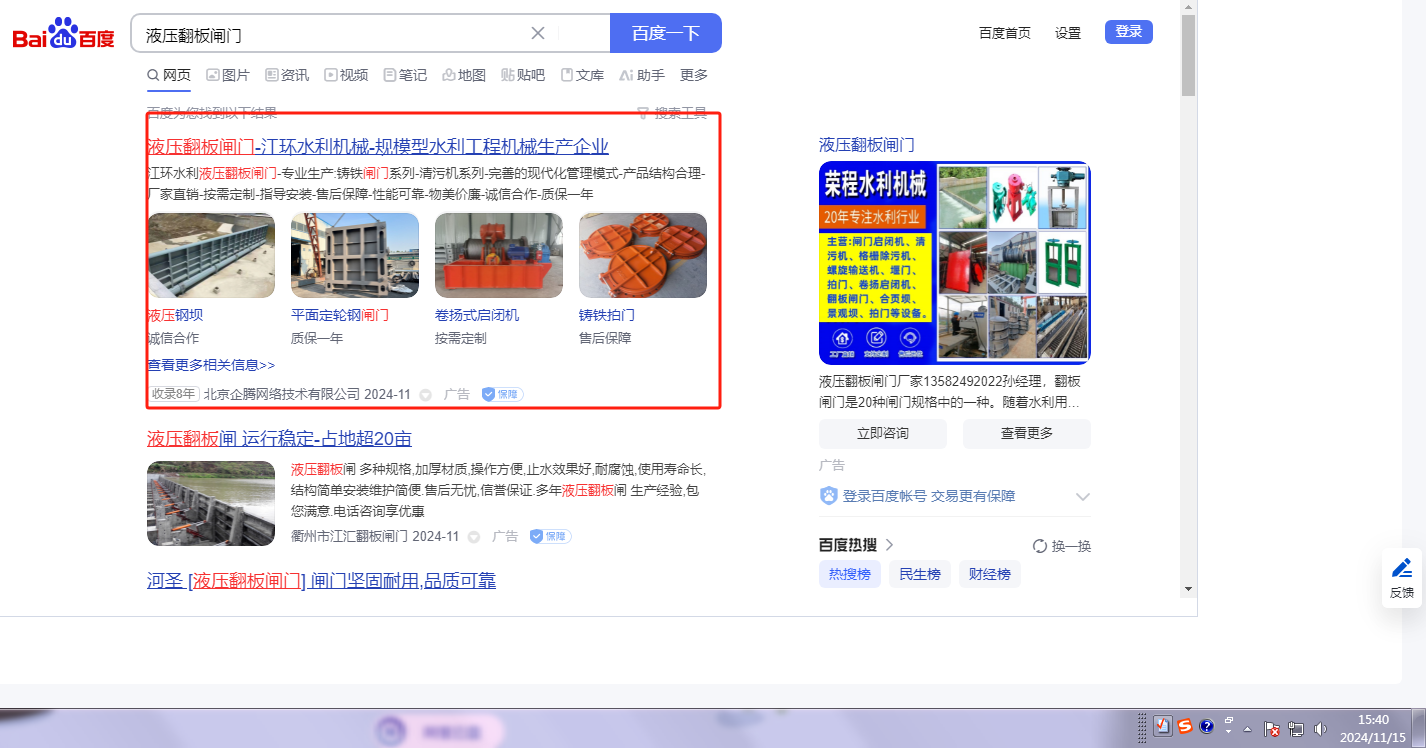Image resolution: width=1426 pixels, height=748 pixels.
Task: Open the 铸铁拍门 thumbnail image
Action: click(x=643, y=255)
